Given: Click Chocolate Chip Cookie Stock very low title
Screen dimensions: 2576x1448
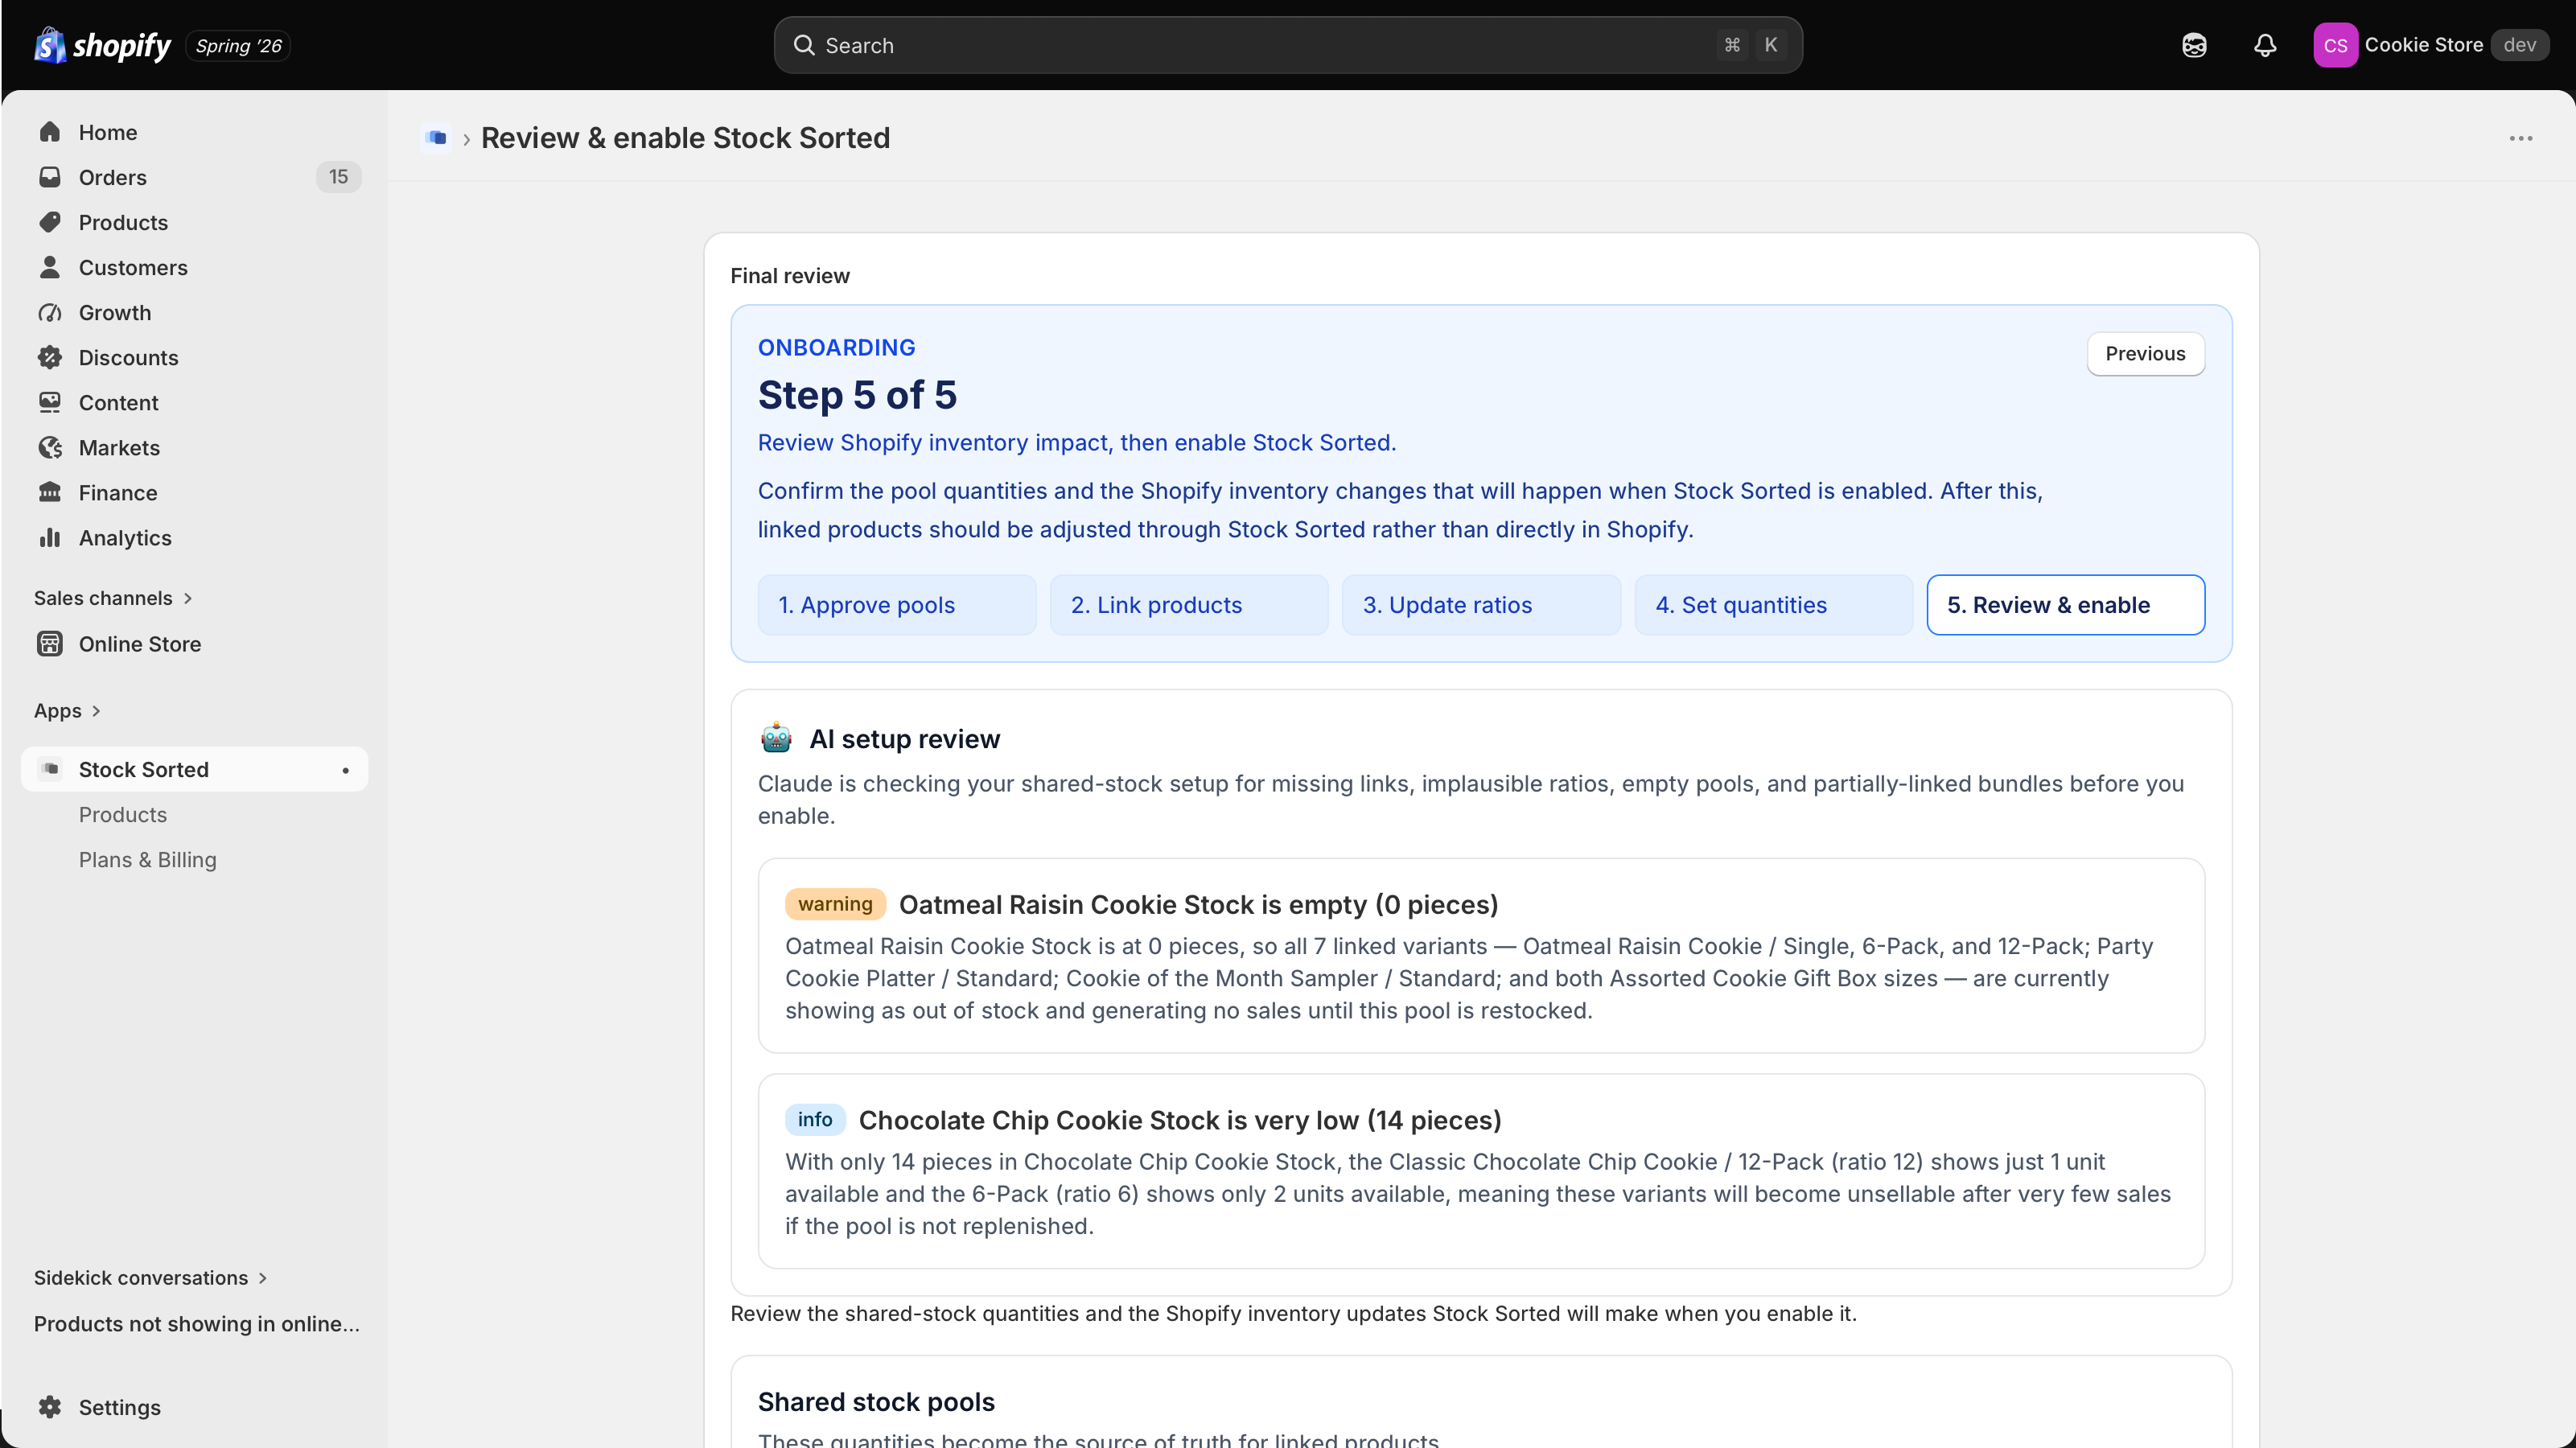Looking at the screenshot, I should point(1180,1120).
